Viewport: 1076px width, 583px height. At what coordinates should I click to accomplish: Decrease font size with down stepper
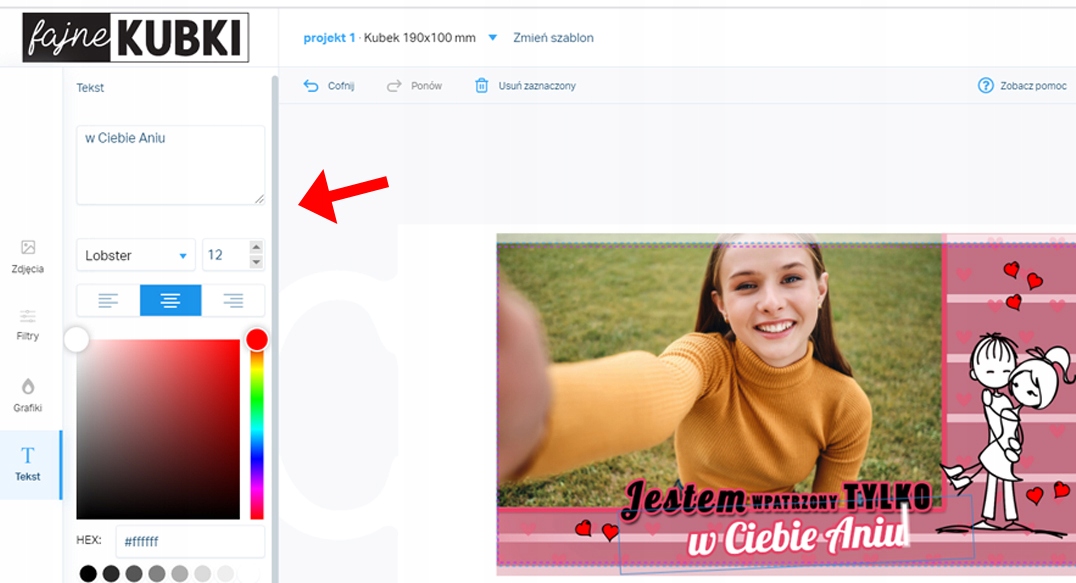tap(256, 262)
